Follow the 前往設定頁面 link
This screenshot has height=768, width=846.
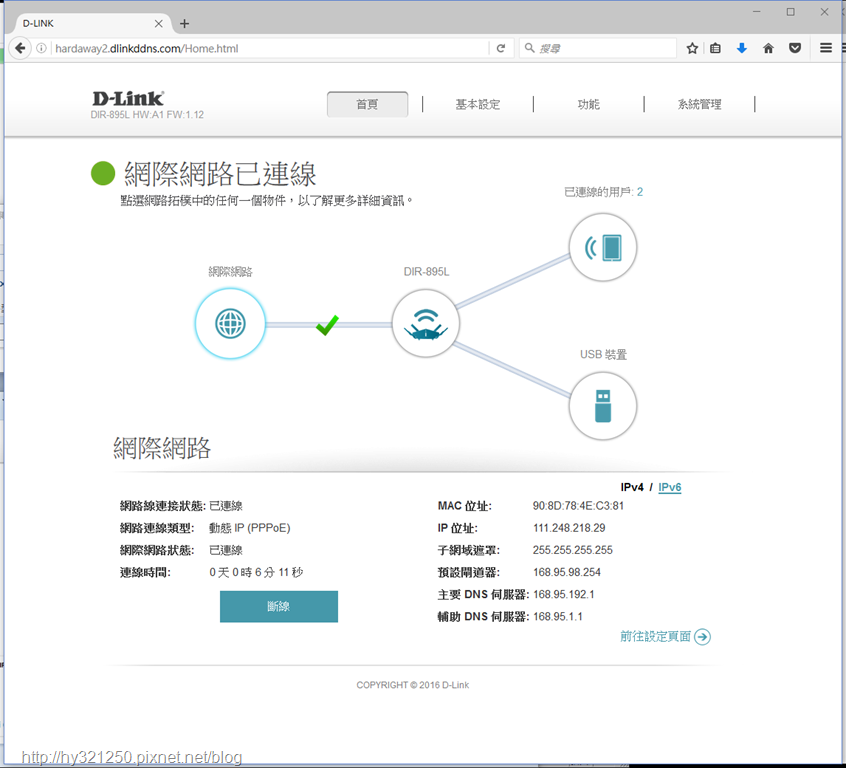pyautogui.click(x=655, y=637)
